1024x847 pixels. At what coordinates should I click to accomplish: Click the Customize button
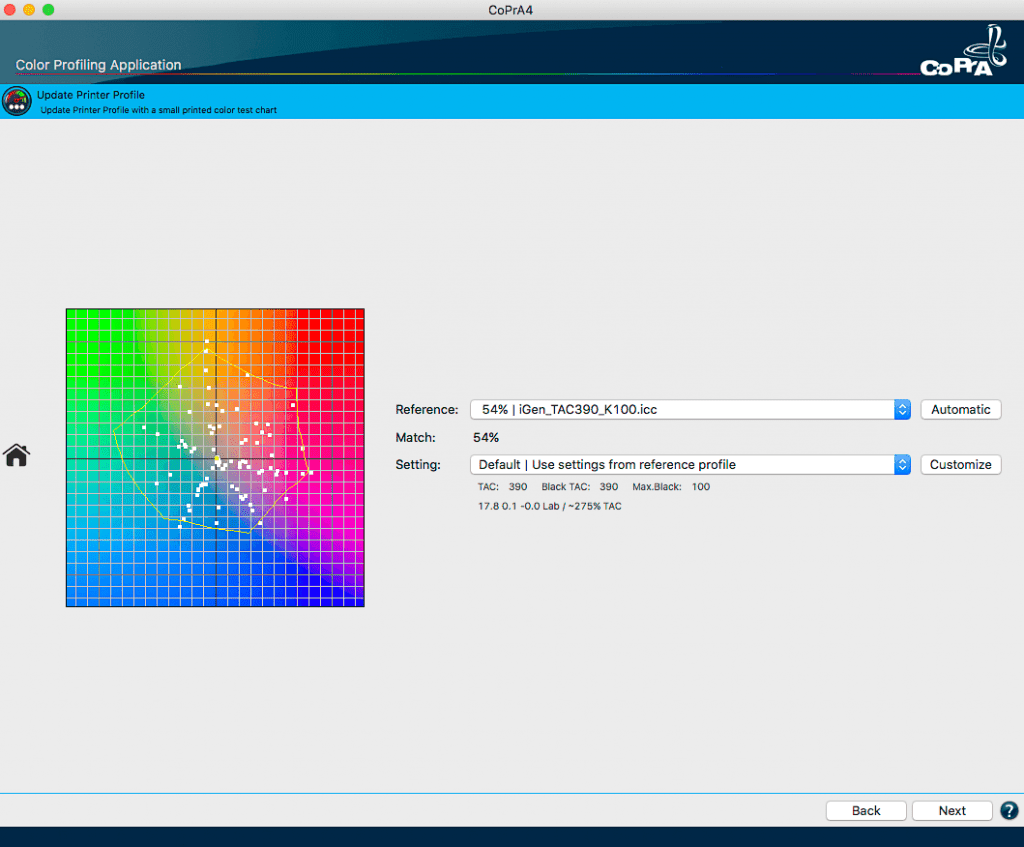[x=960, y=464]
